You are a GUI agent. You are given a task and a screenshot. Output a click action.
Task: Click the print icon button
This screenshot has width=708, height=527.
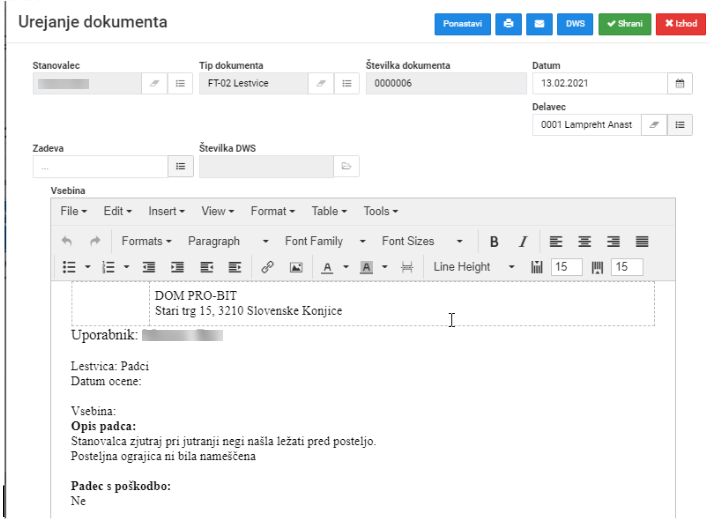[508, 24]
